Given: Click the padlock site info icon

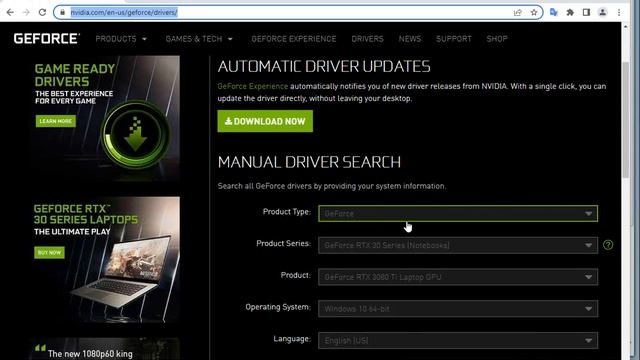Looking at the screenshot, I should (x=62, y=12).
